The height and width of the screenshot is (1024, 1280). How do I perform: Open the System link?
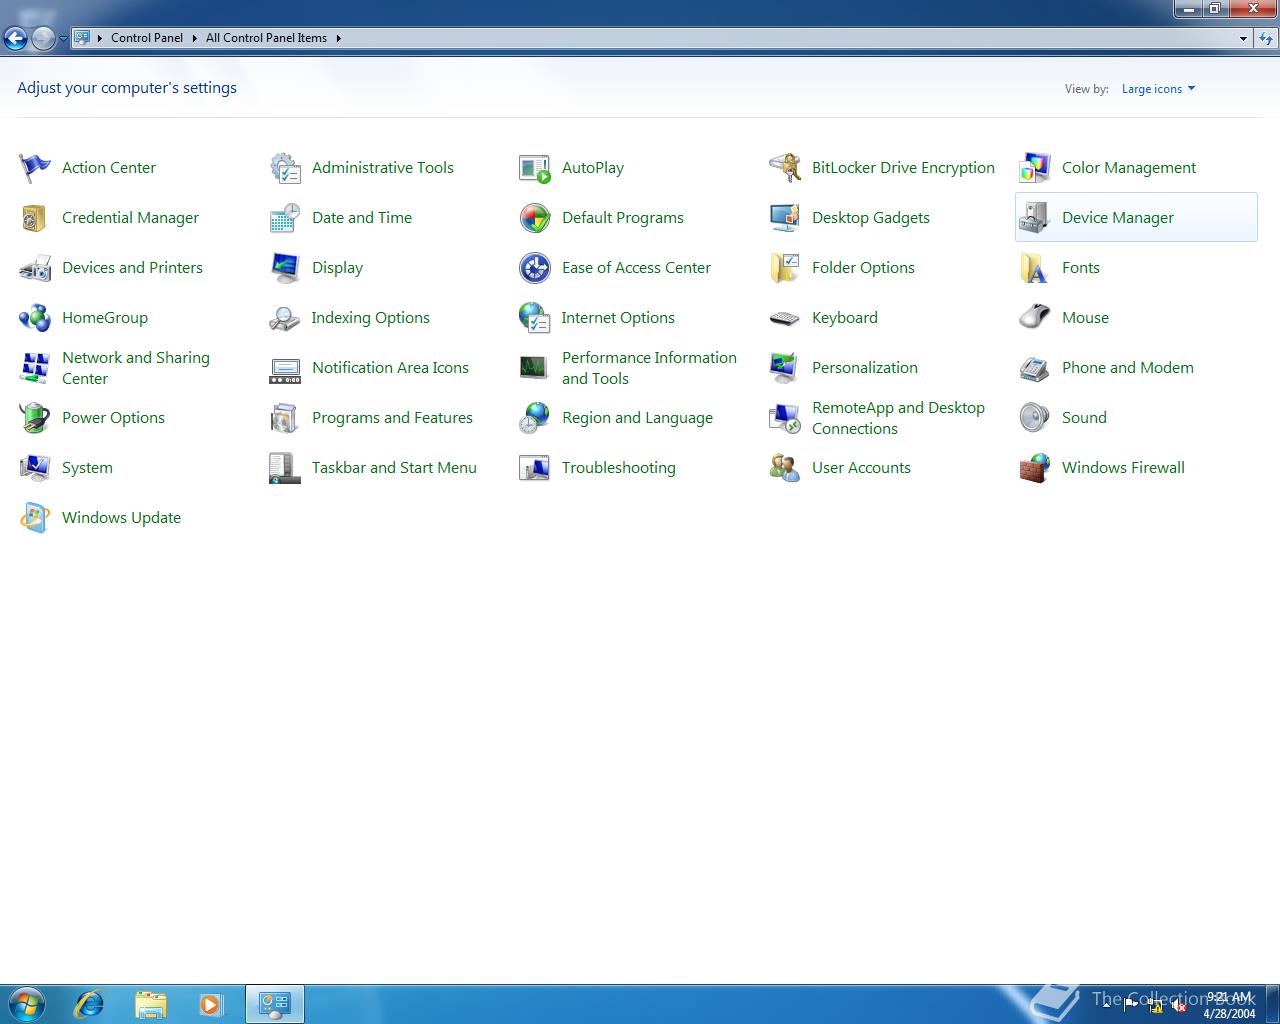(87, 468)
